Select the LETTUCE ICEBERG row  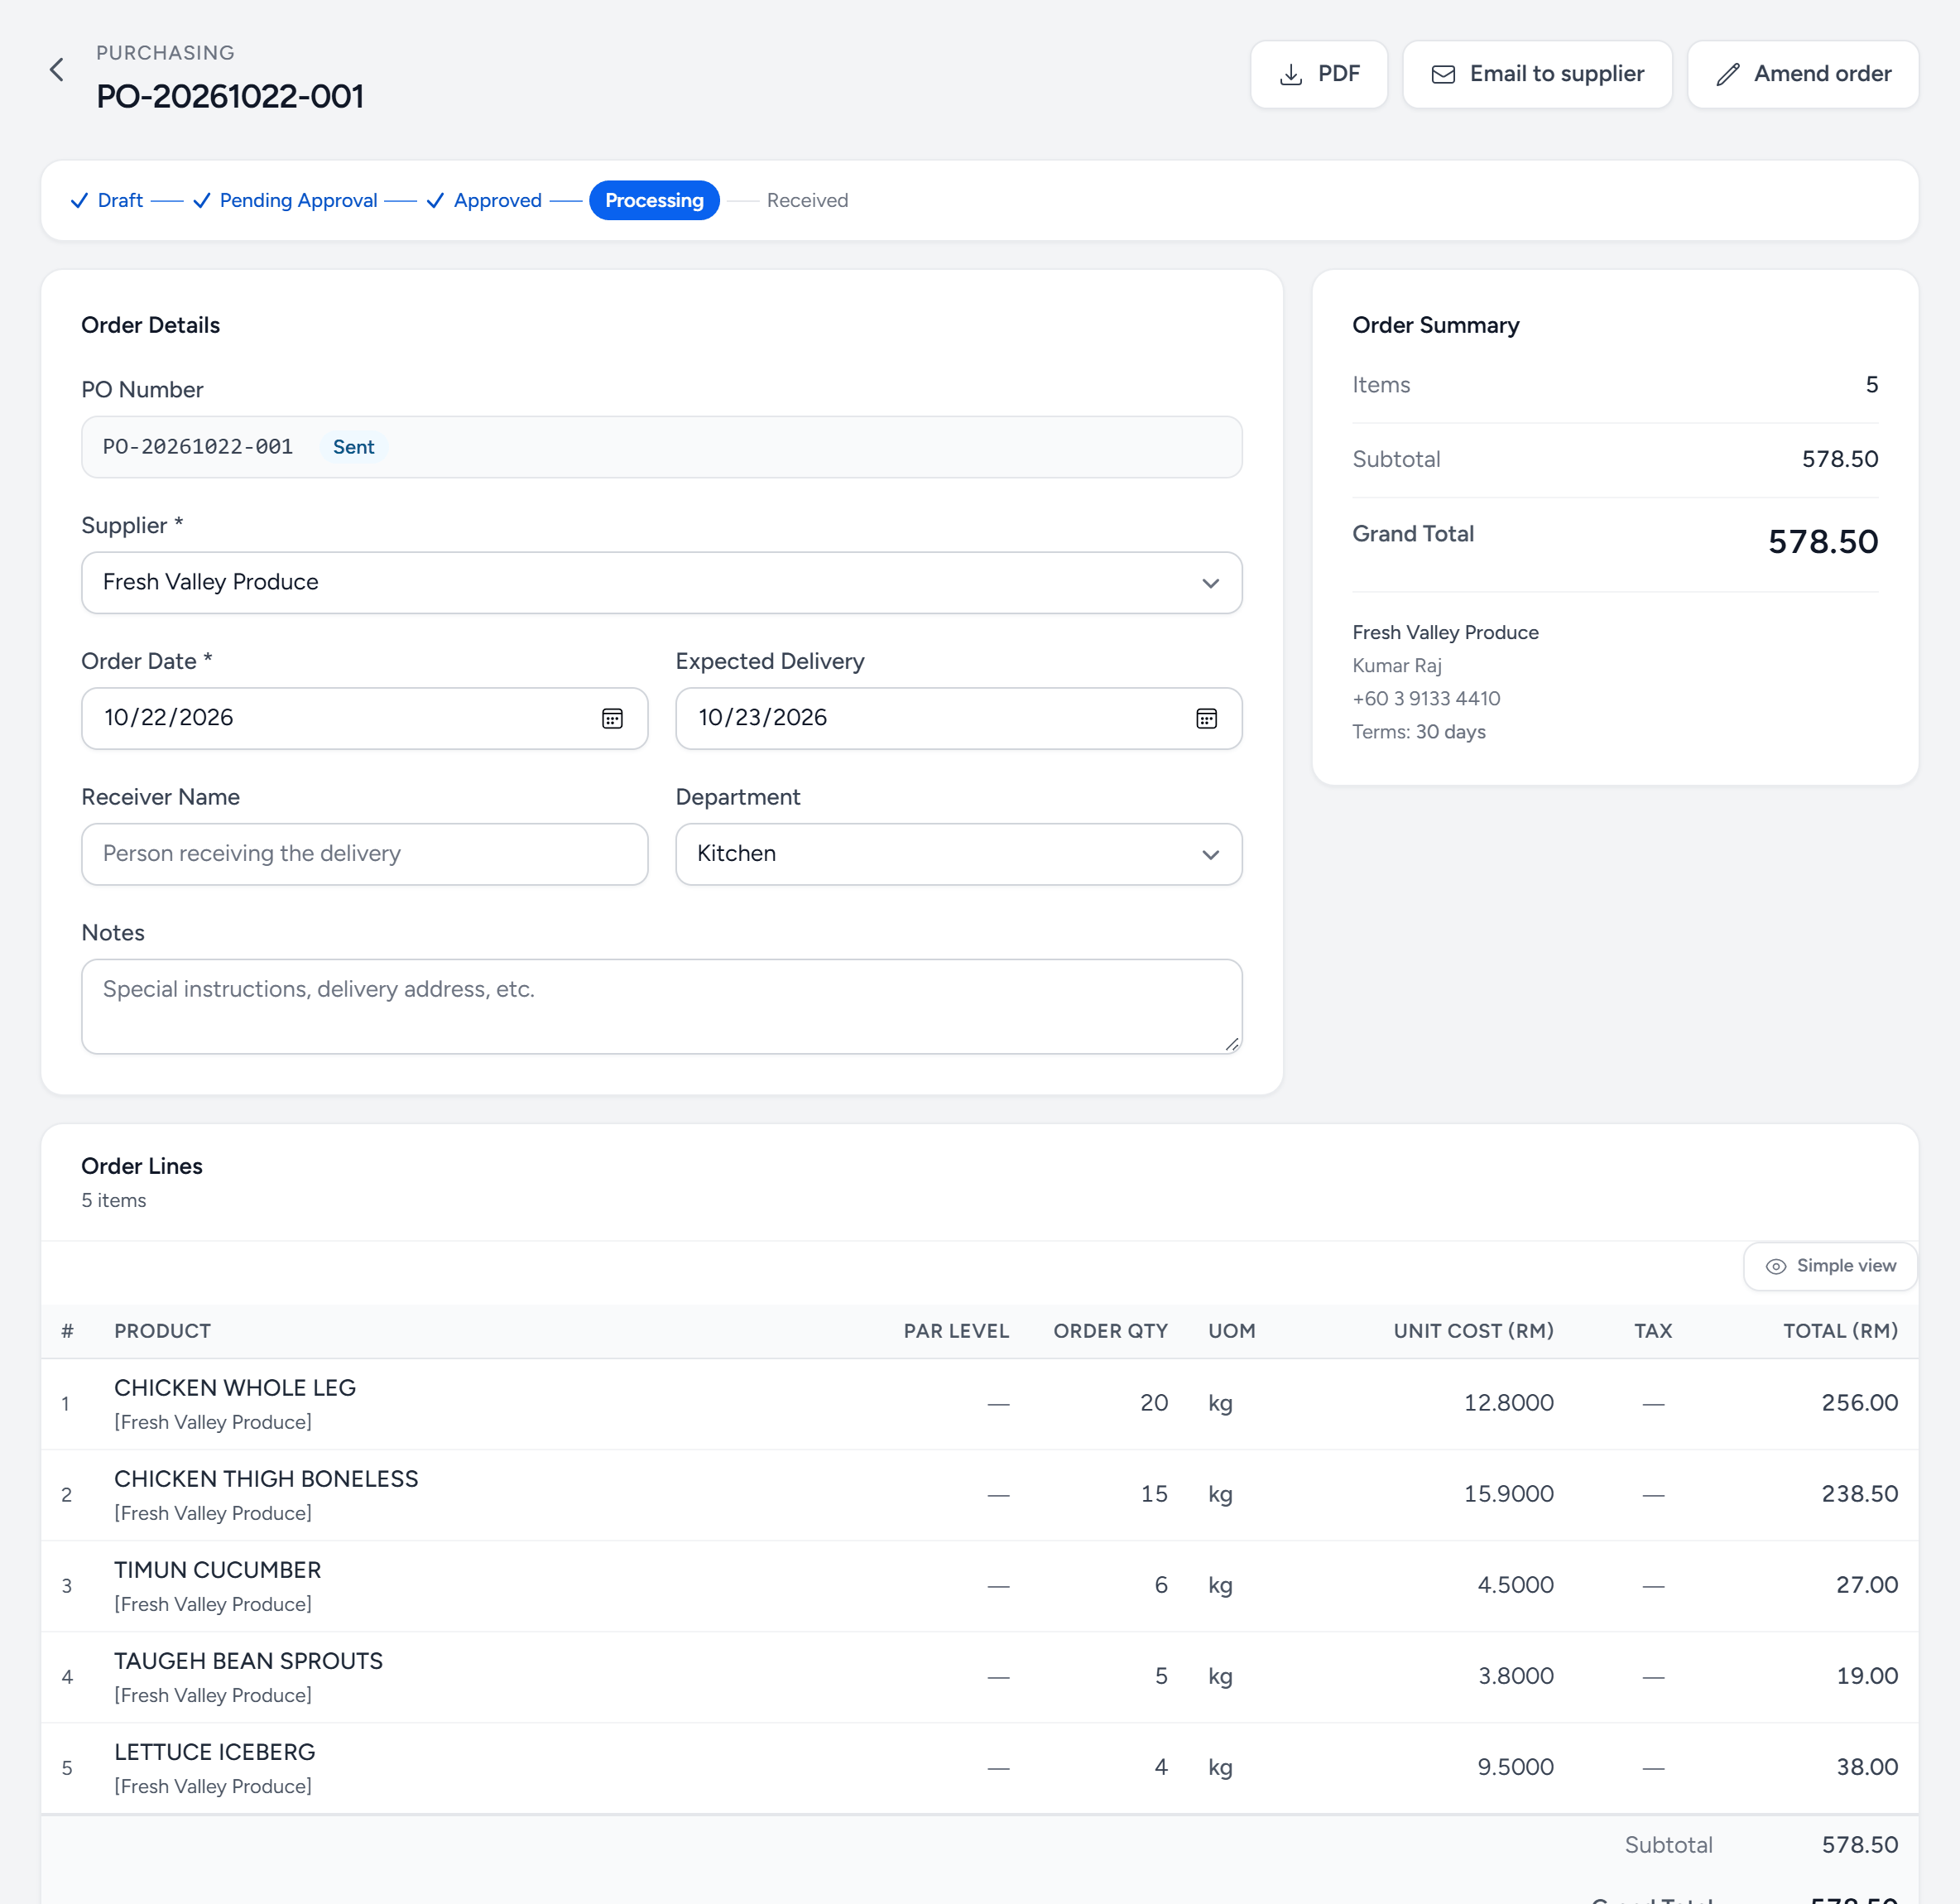pos(979,1768)
